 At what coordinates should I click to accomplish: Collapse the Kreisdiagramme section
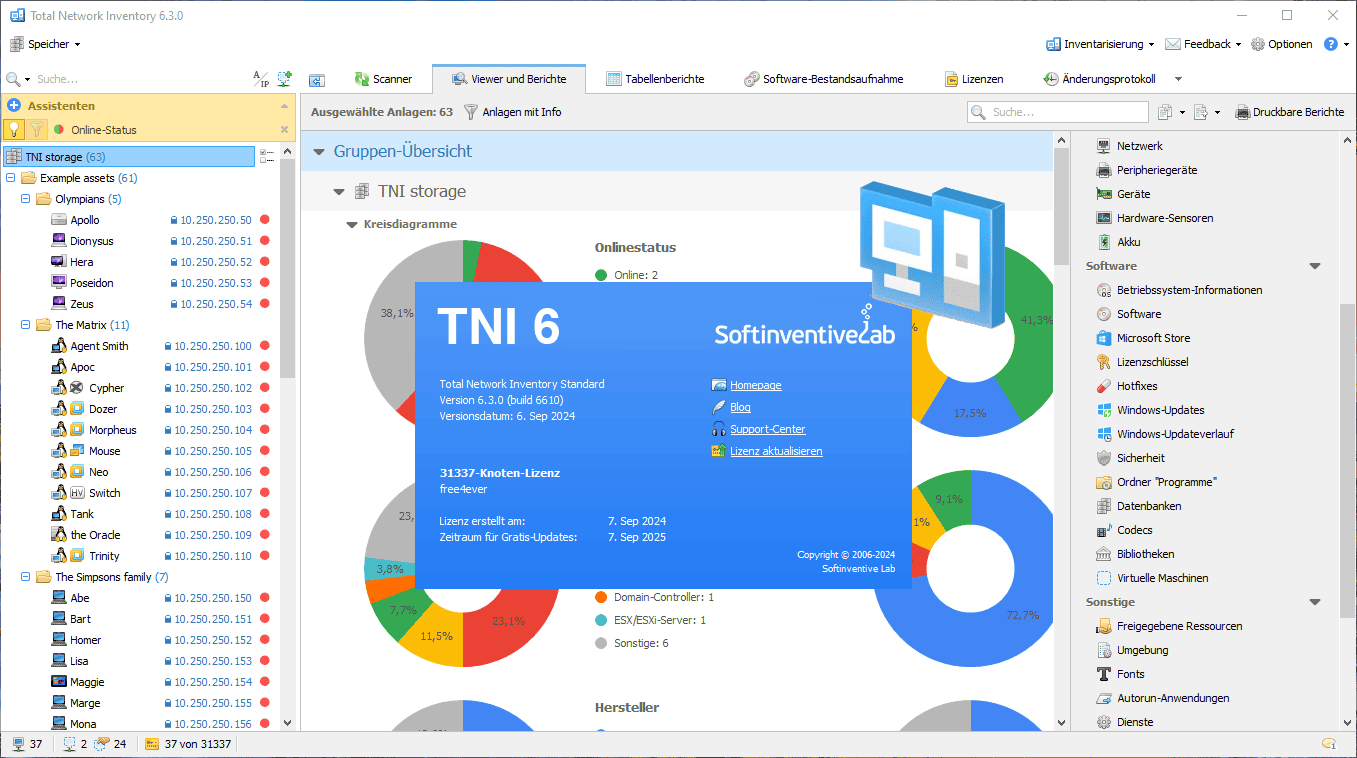click(x=351, y=225)
